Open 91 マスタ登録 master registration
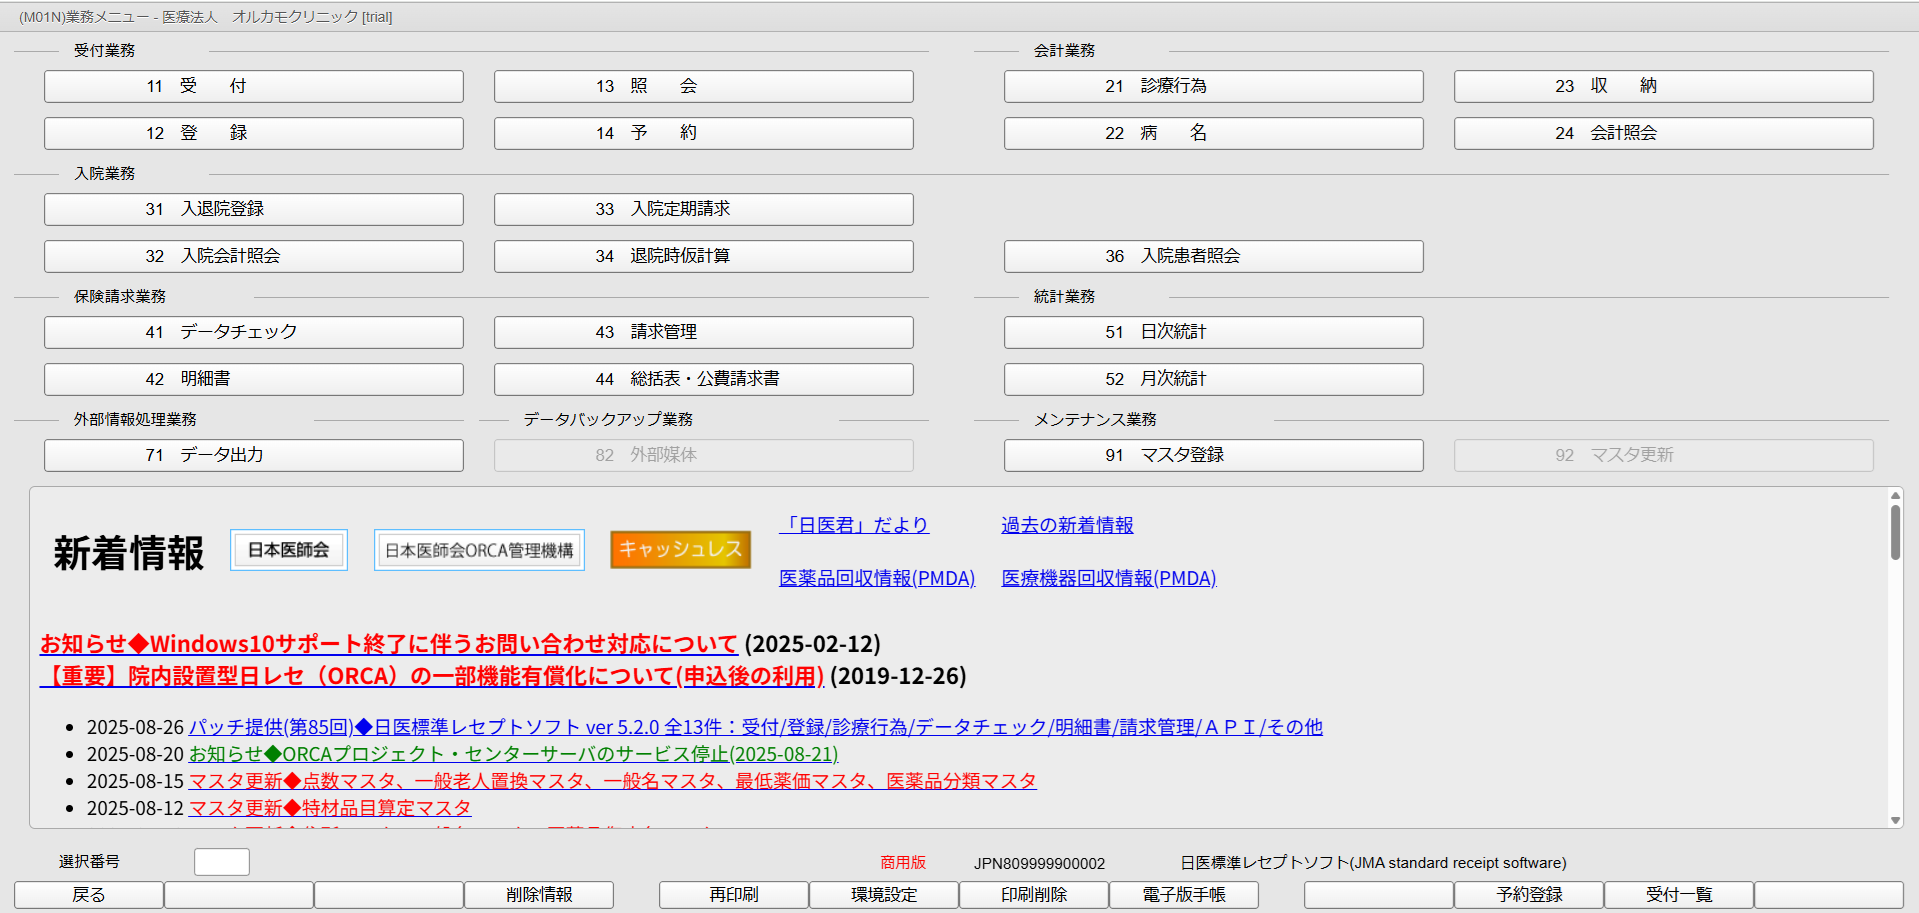Screen dimensions: 1919x913 coord(1213,455)
